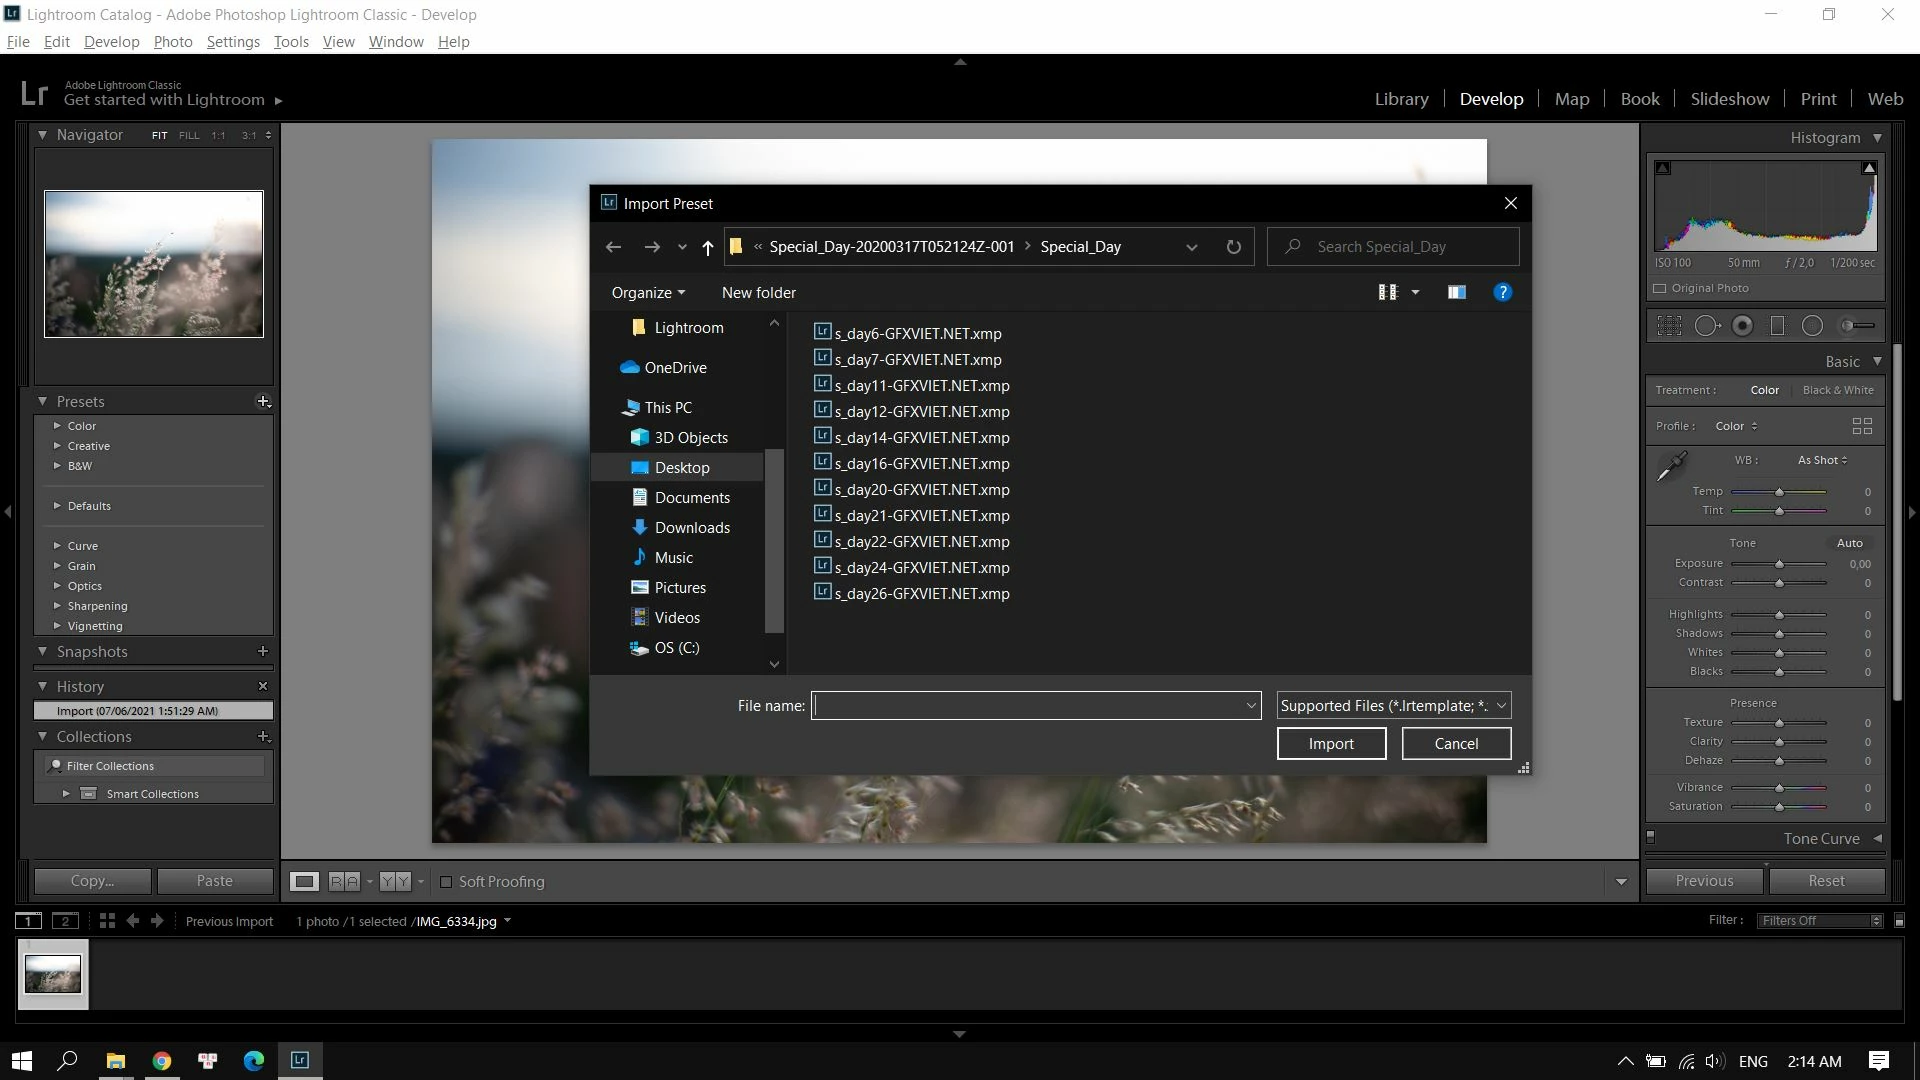This screenshot has width=1920, height=1080.
Task: Select the Red Eye Correction tool
Action: click(x=1743, y=326)
